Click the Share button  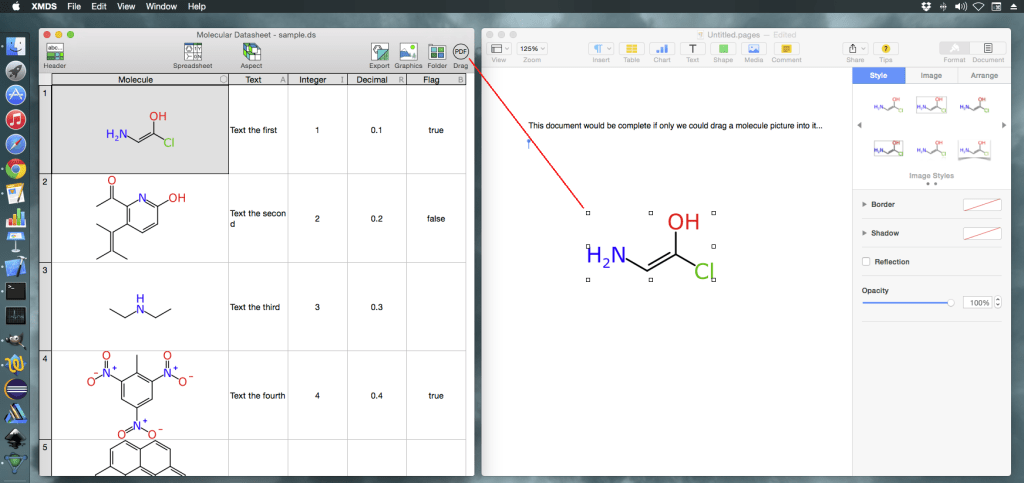(855, 48)
